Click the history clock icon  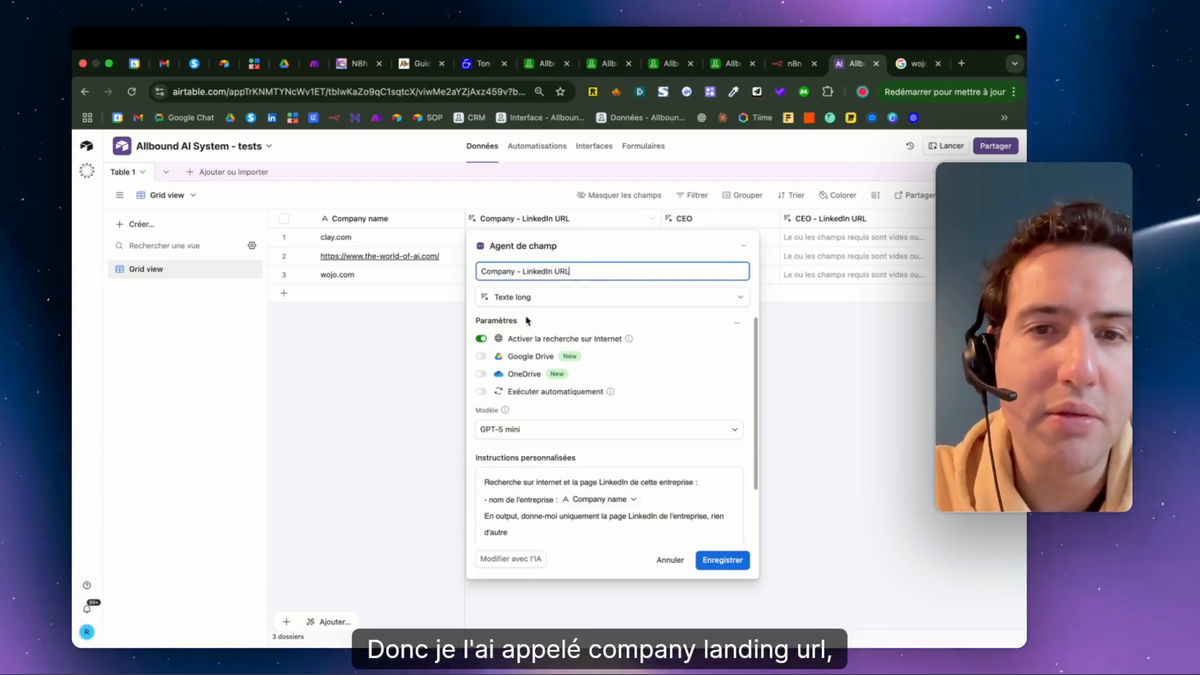[910, 146]
